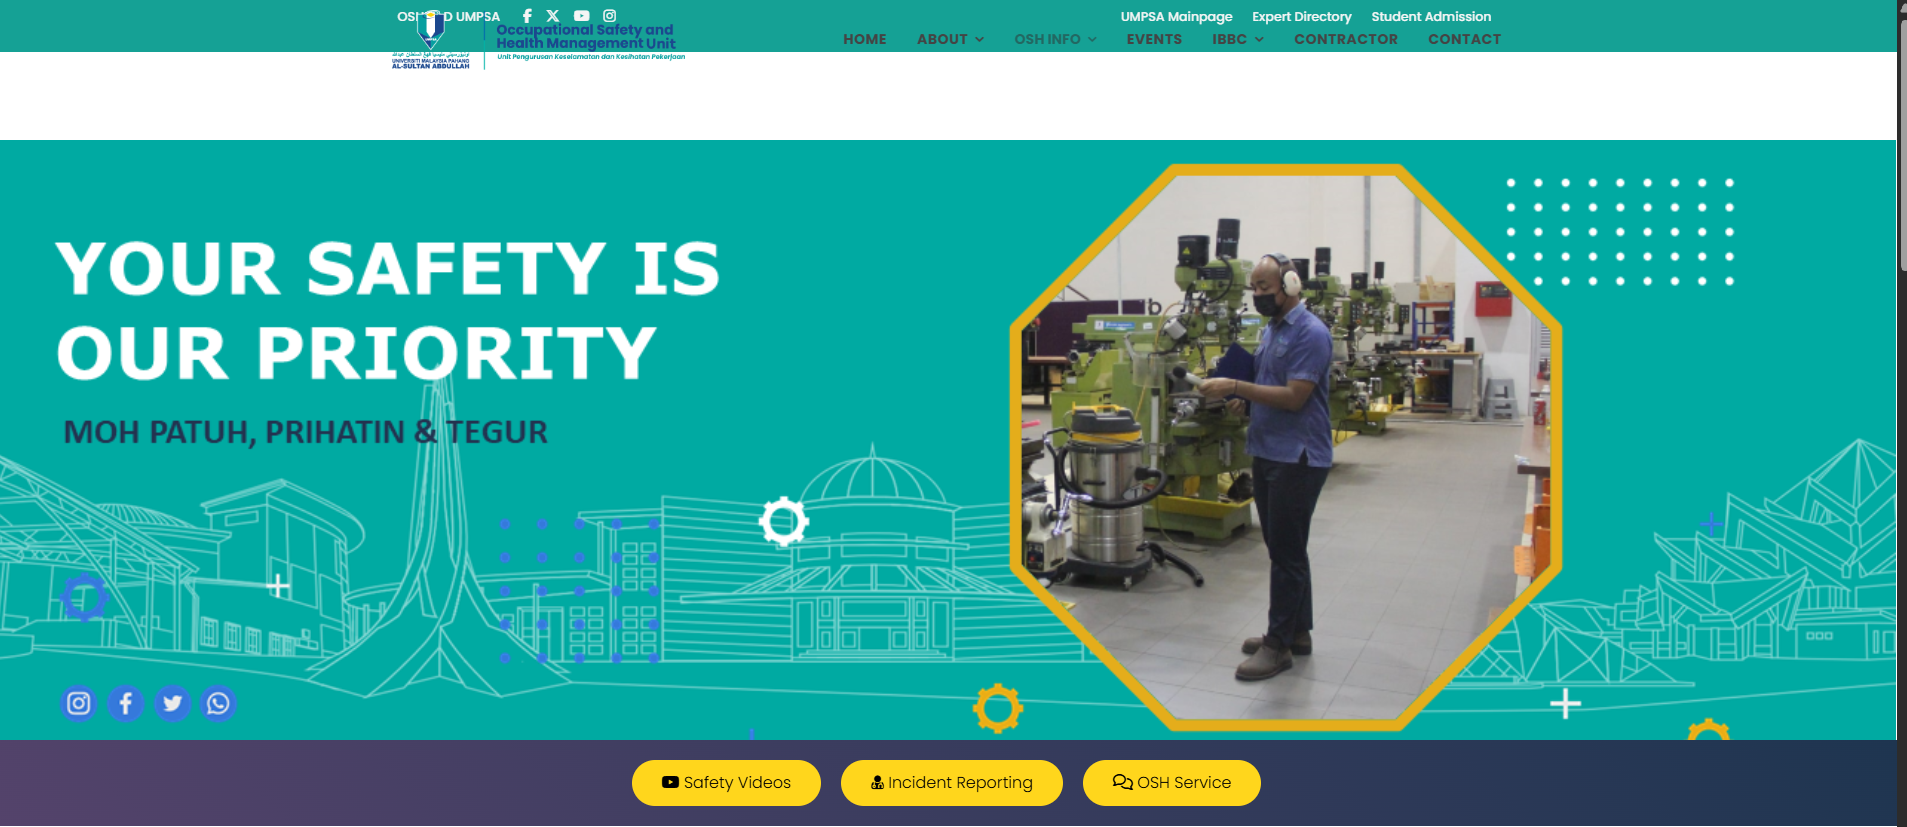The height and width of the screenshot is (827, 1907).
Task: Open the IBBC dropdown menu
Action: (x=1237, y=39)
